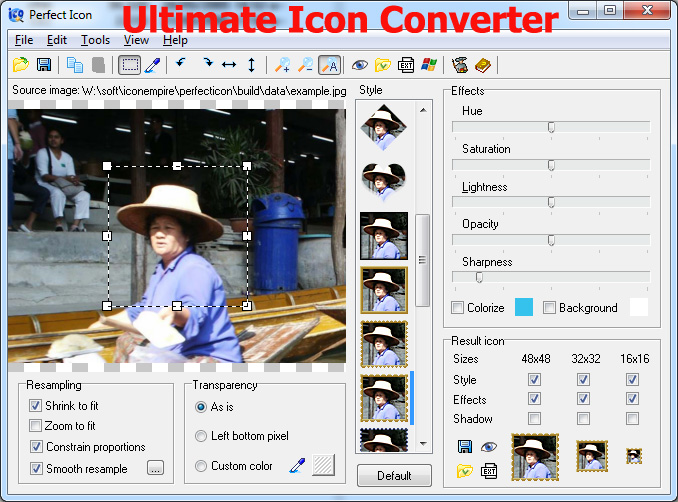Click the EXT icon in Result icon panel

pyautogui.click(x=489, y=471)
